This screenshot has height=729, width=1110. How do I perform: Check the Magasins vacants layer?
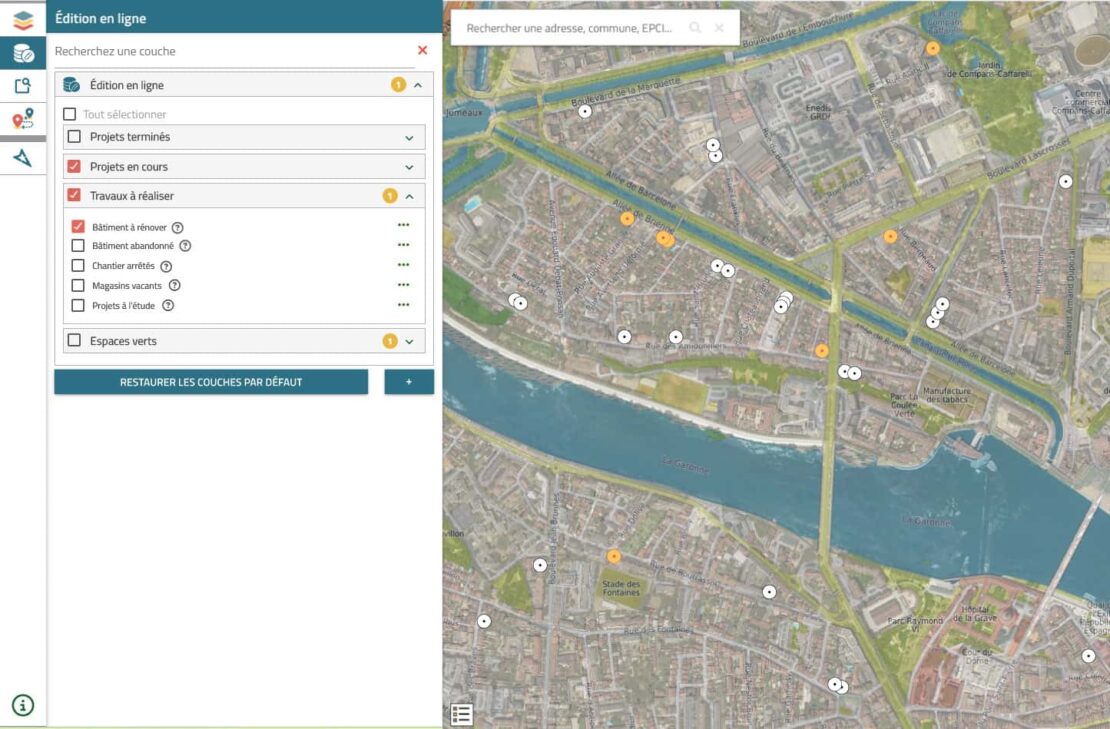(78, 286)
